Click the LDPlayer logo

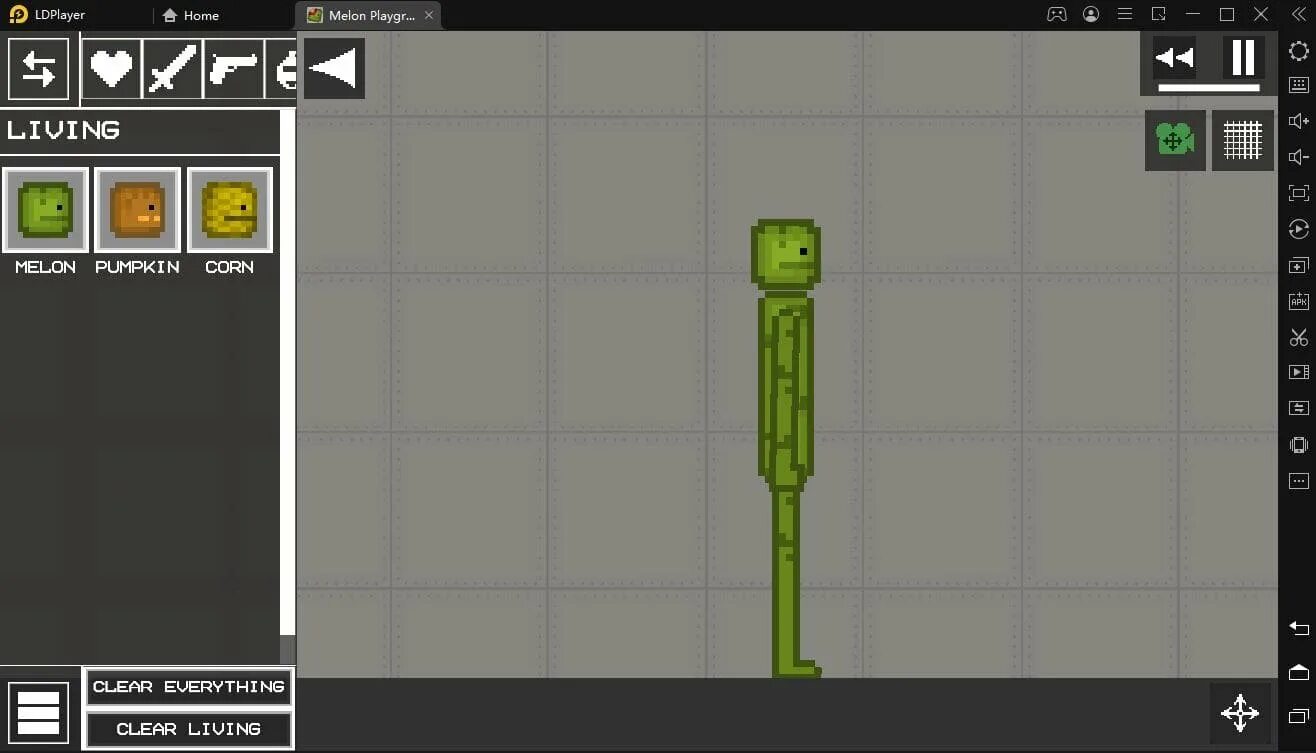[18, 15]
